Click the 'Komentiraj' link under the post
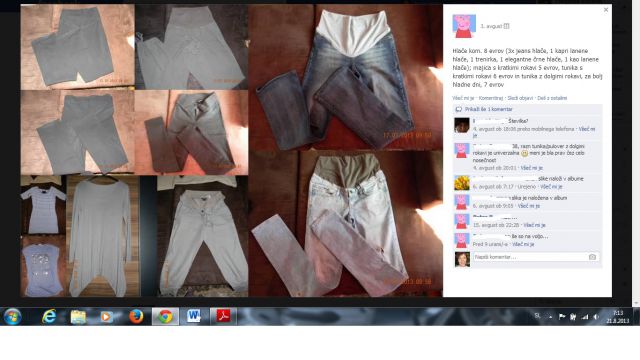 click(491, 98)
